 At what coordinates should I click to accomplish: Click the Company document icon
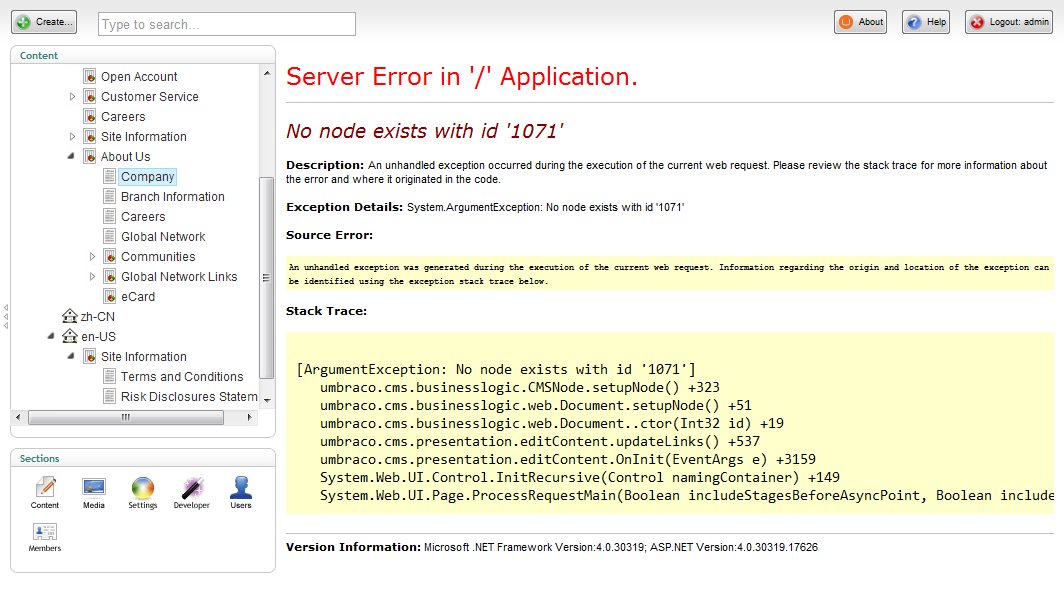109,176
